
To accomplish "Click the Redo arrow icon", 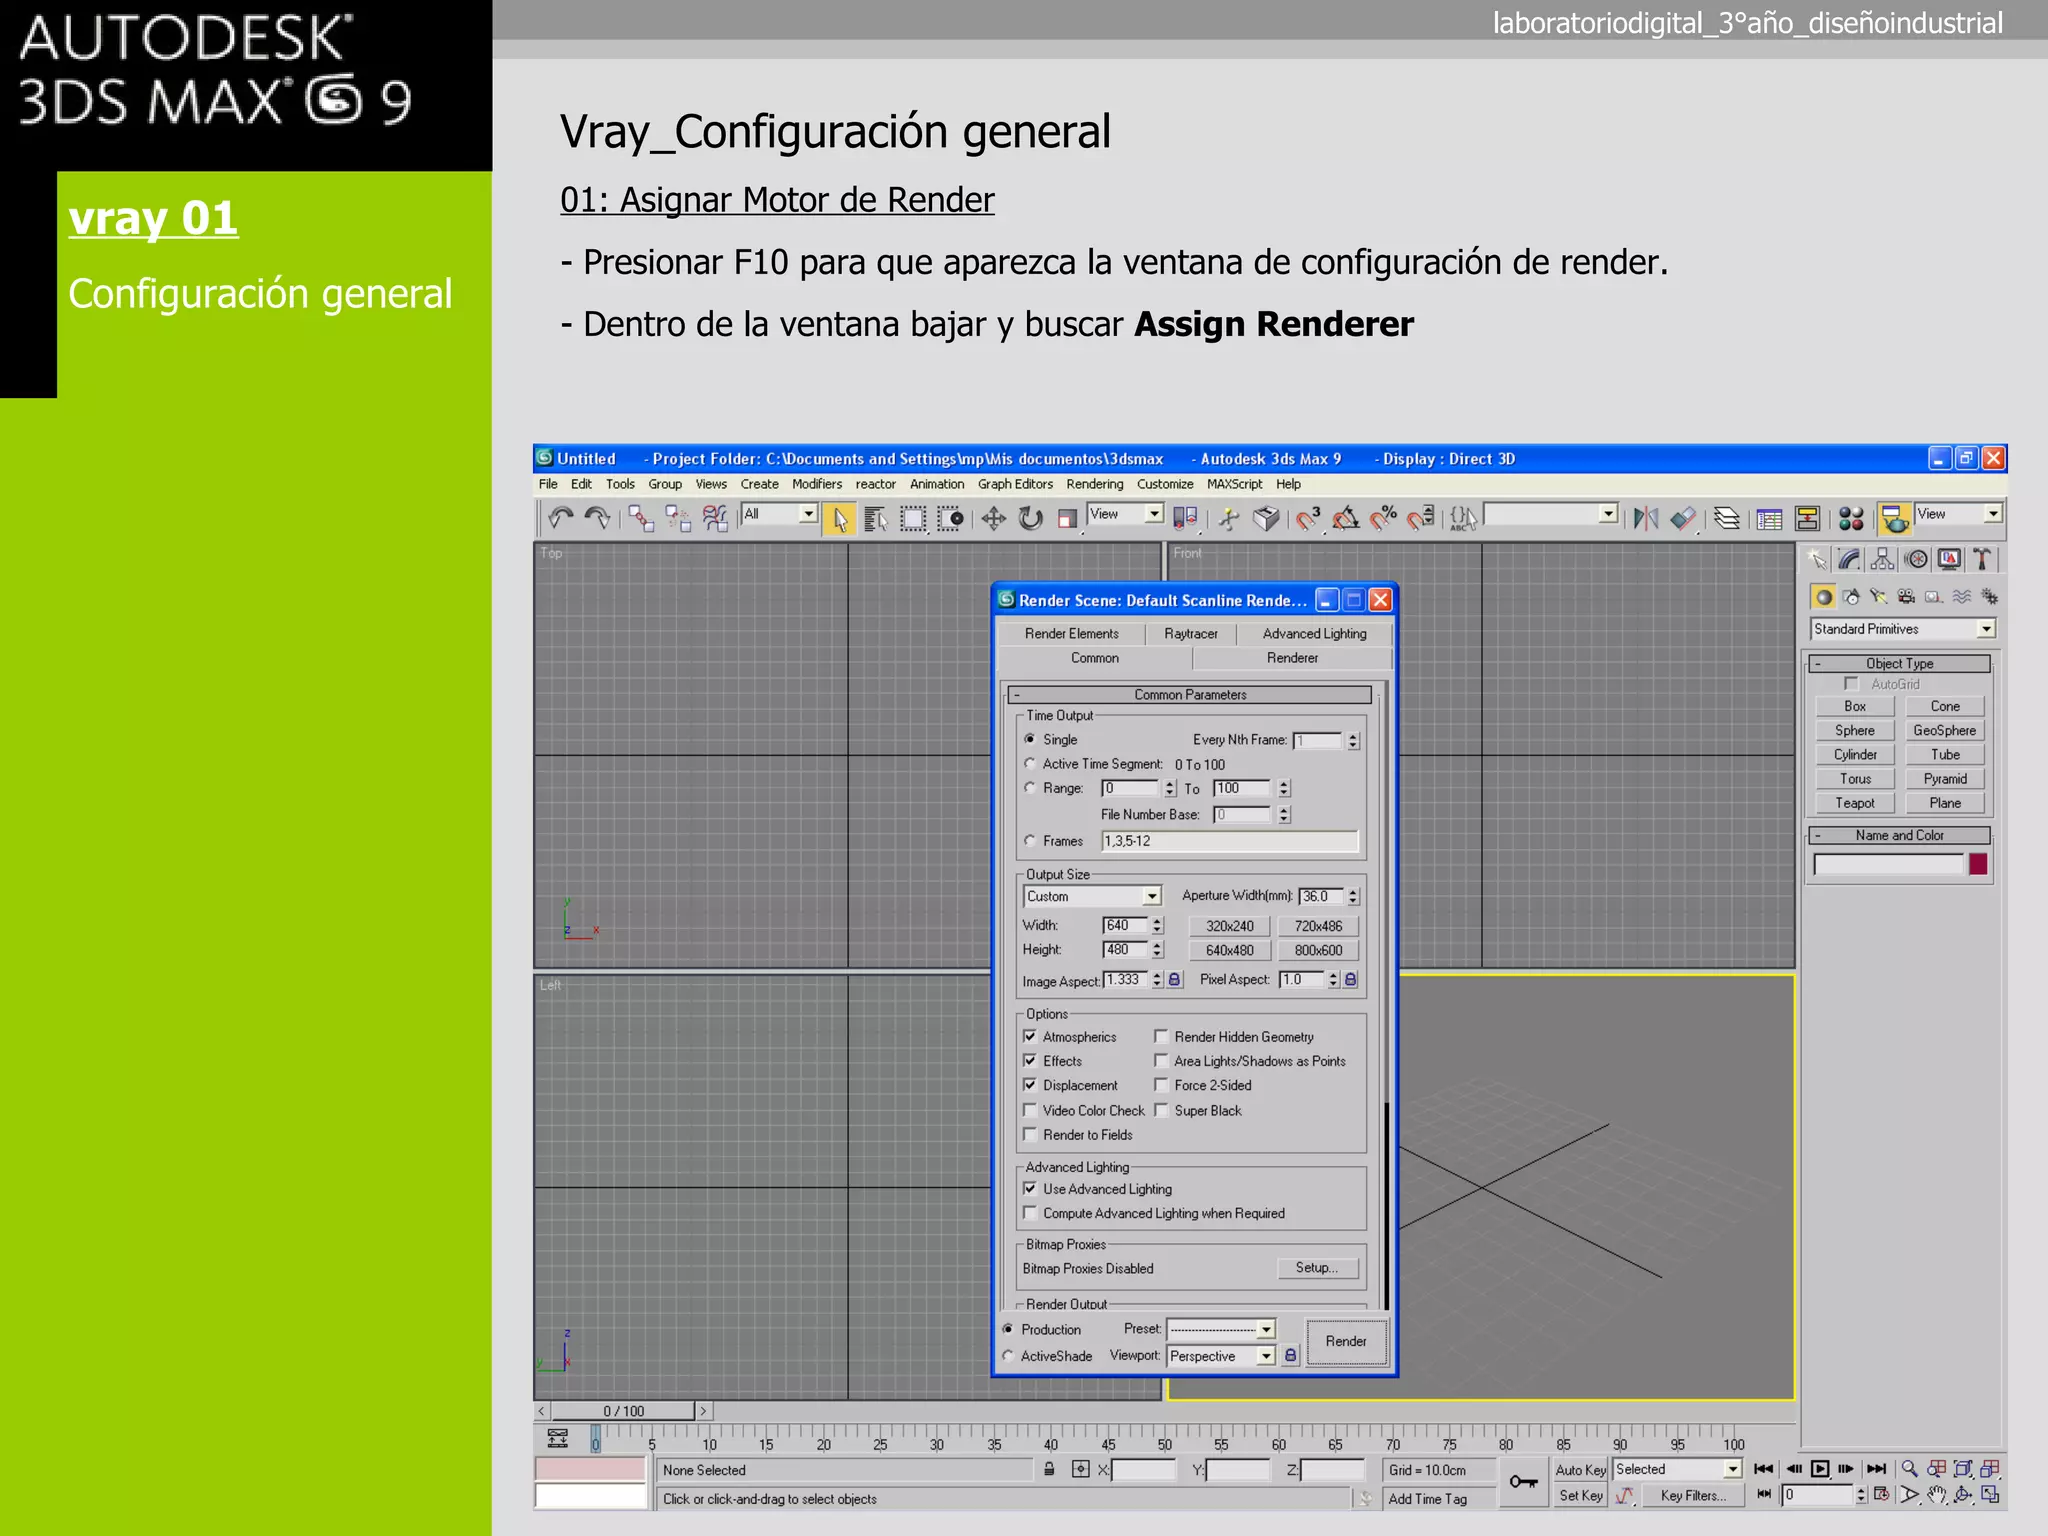I will coord(597,518).
